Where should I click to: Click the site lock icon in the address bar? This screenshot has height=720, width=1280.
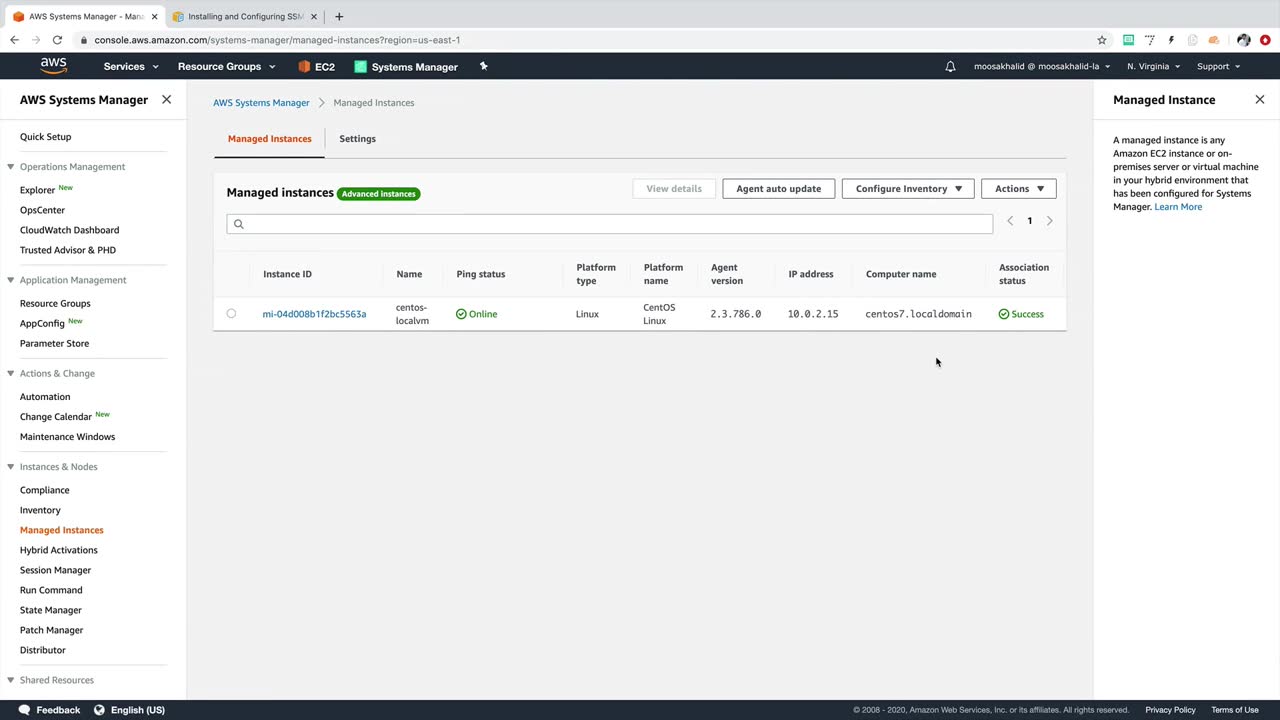tap(85, 40)
